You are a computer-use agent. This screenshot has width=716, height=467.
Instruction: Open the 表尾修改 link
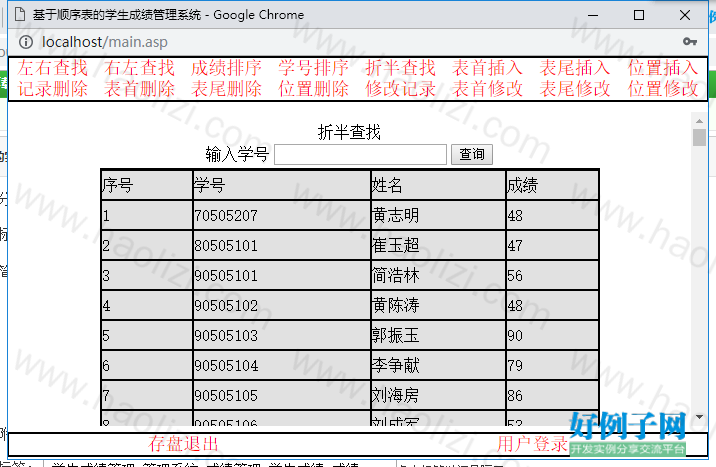[x=575, y=89]
